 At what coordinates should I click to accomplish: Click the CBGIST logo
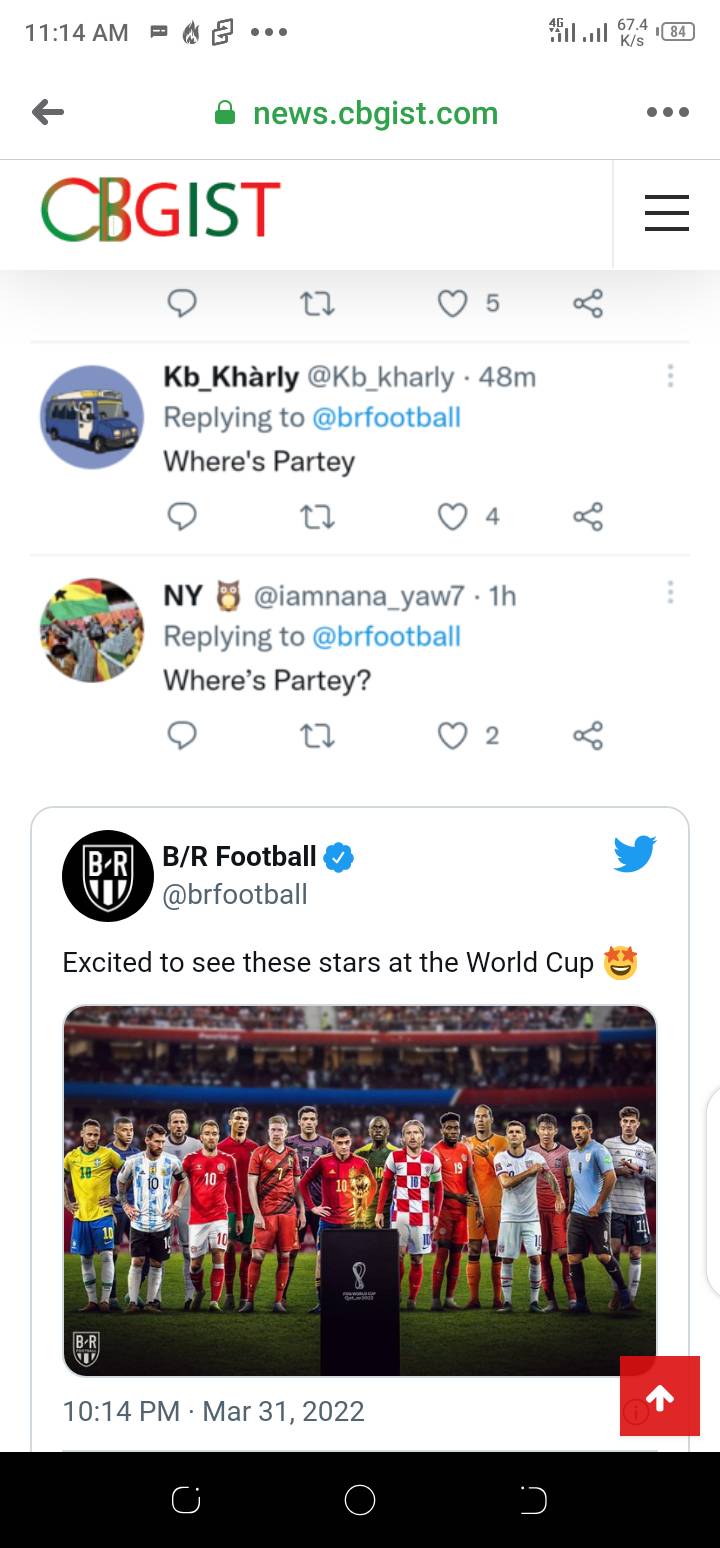pyautogui.click(x=160, y=210)
